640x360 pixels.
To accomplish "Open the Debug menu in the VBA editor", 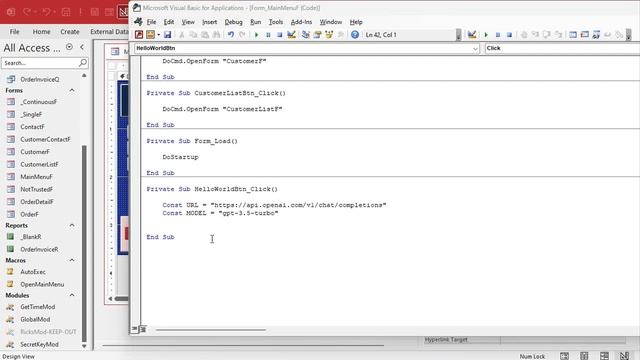I will [x=233, y=22].
